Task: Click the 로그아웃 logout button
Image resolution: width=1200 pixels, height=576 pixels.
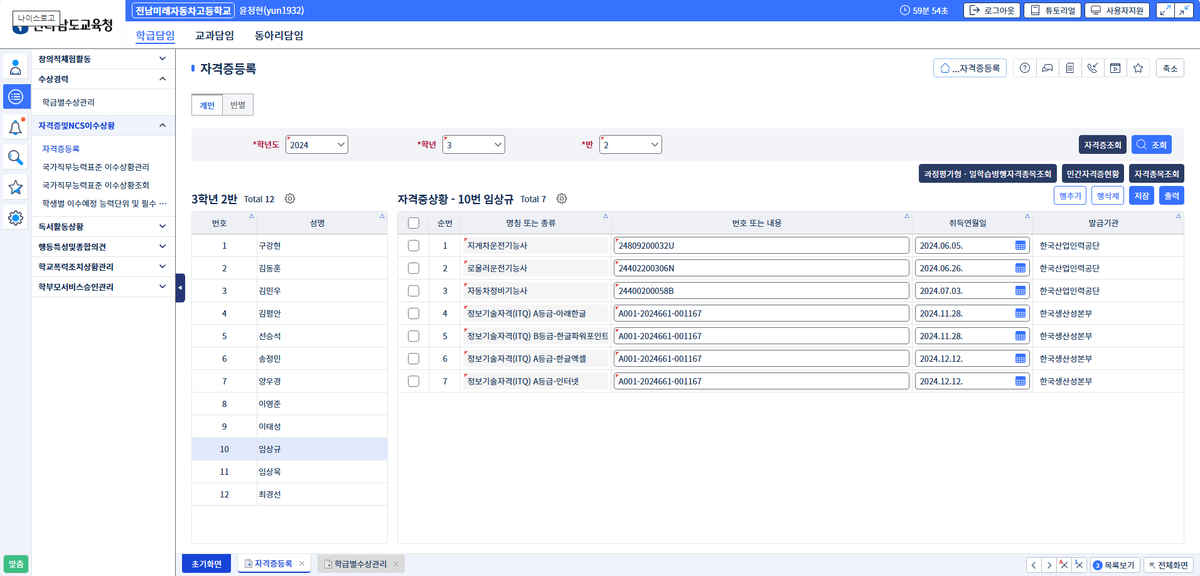Action: click(x=991, y=10)
